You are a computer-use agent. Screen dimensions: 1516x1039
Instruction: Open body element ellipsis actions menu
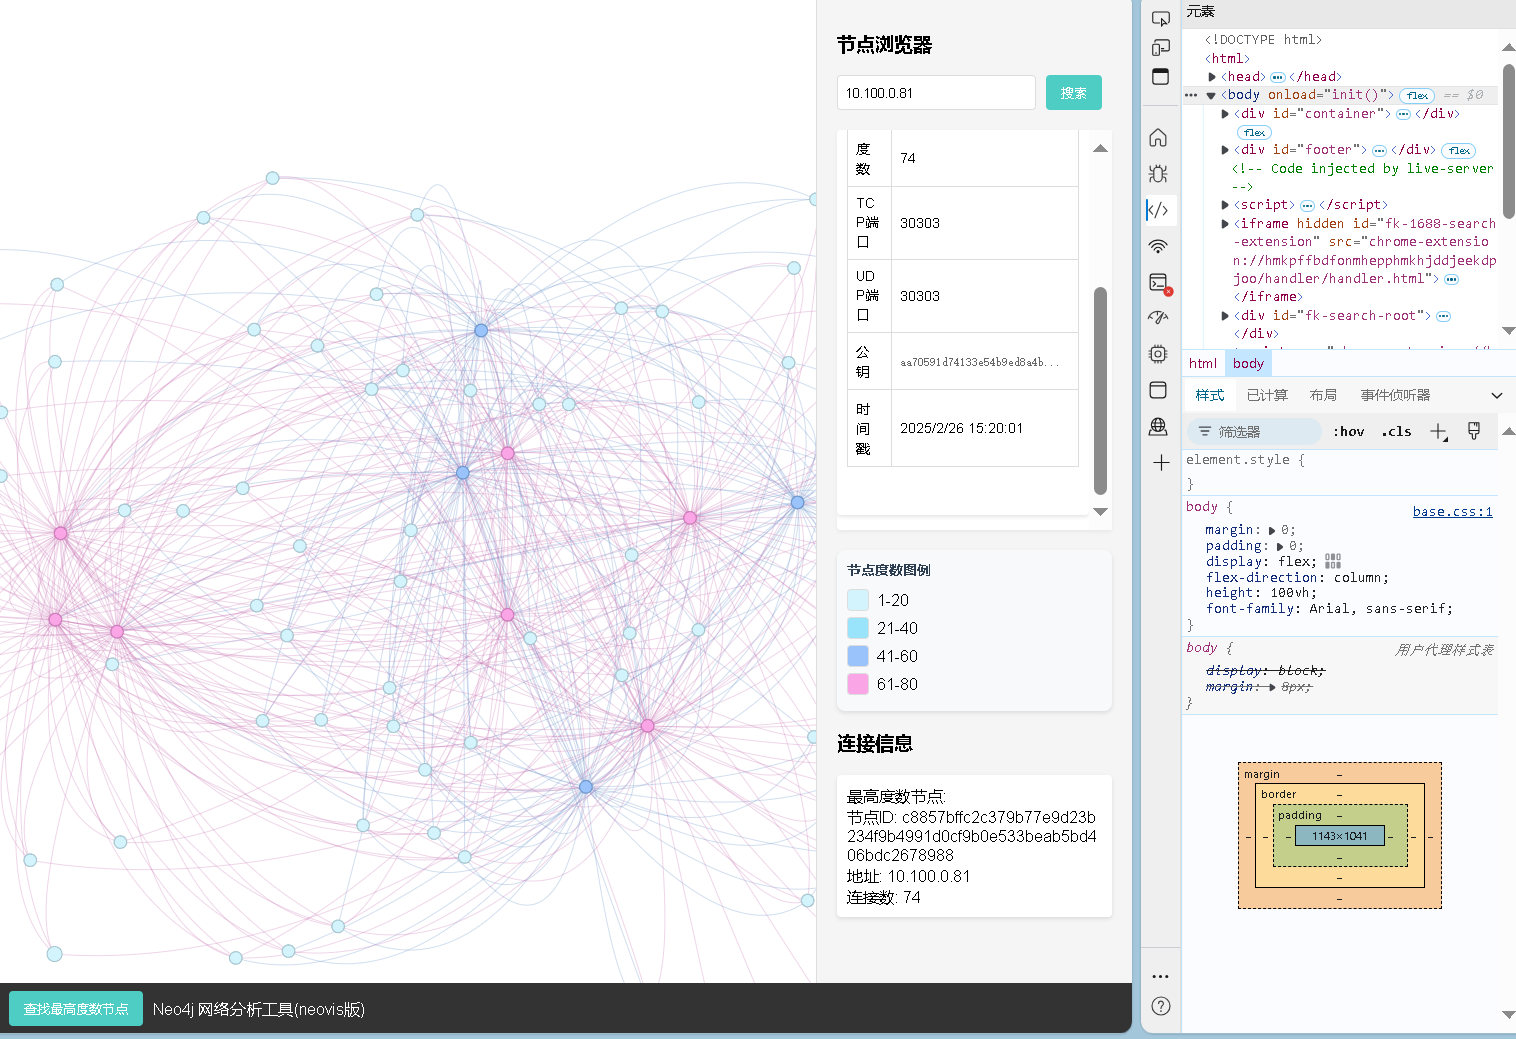point(1191,95)
